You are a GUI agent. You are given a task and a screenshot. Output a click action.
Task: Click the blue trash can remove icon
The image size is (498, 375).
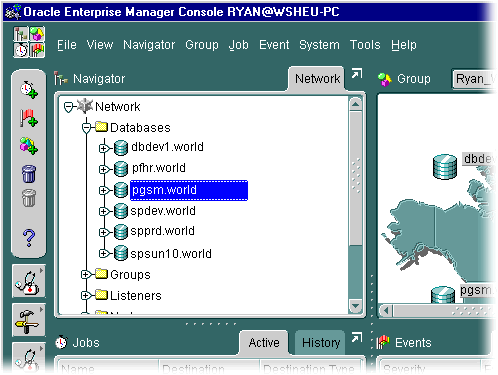click(29, 174)
